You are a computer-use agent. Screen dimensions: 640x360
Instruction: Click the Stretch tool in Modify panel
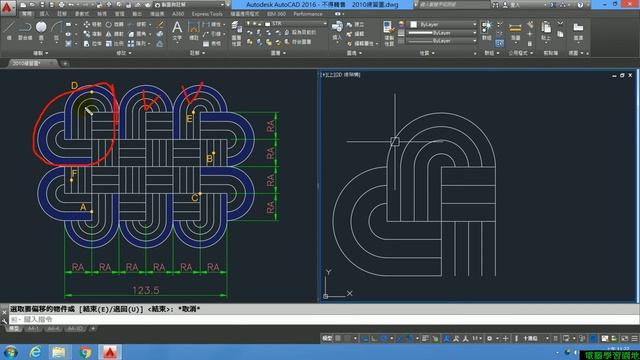tap(93, 43)
